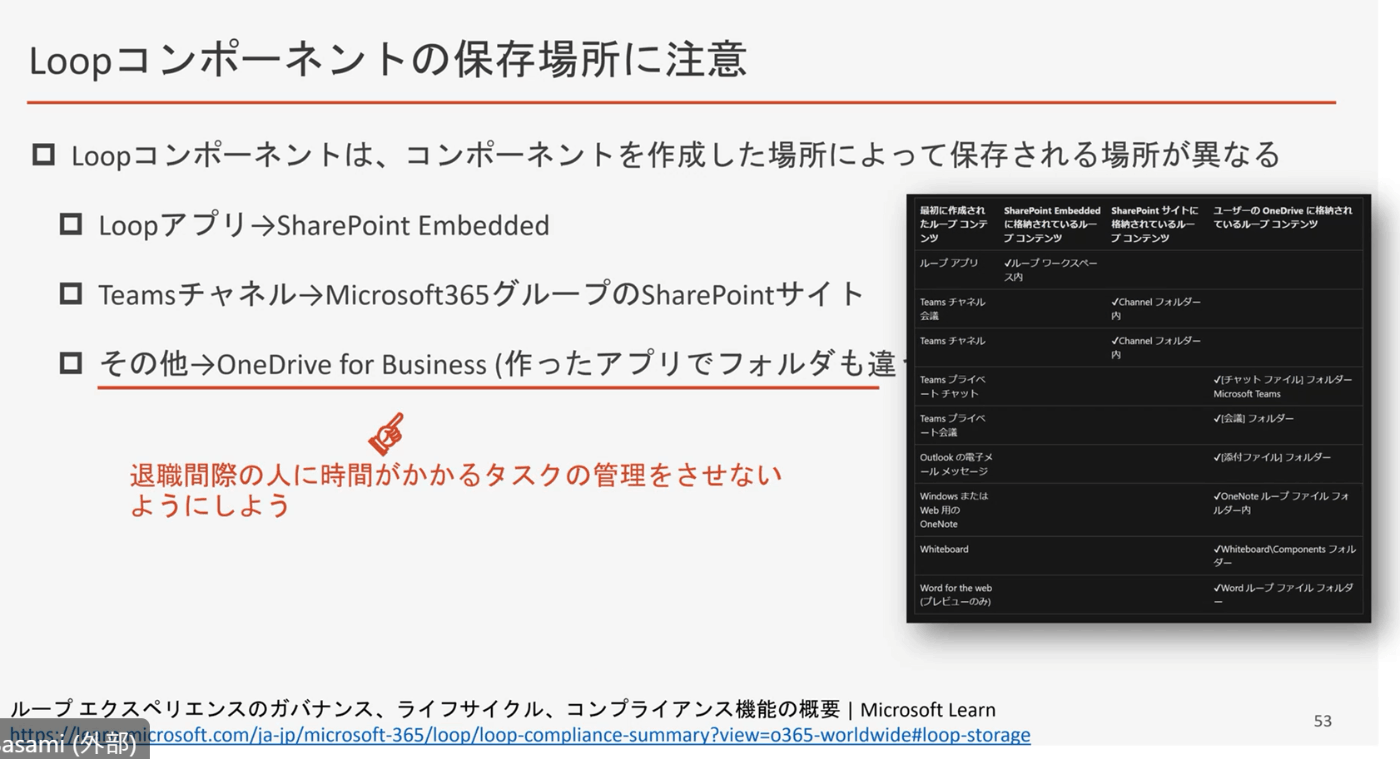Click table header 'ユーザーの OneDrive に格納されているループ コンテンツ'

pos(1282,217)
